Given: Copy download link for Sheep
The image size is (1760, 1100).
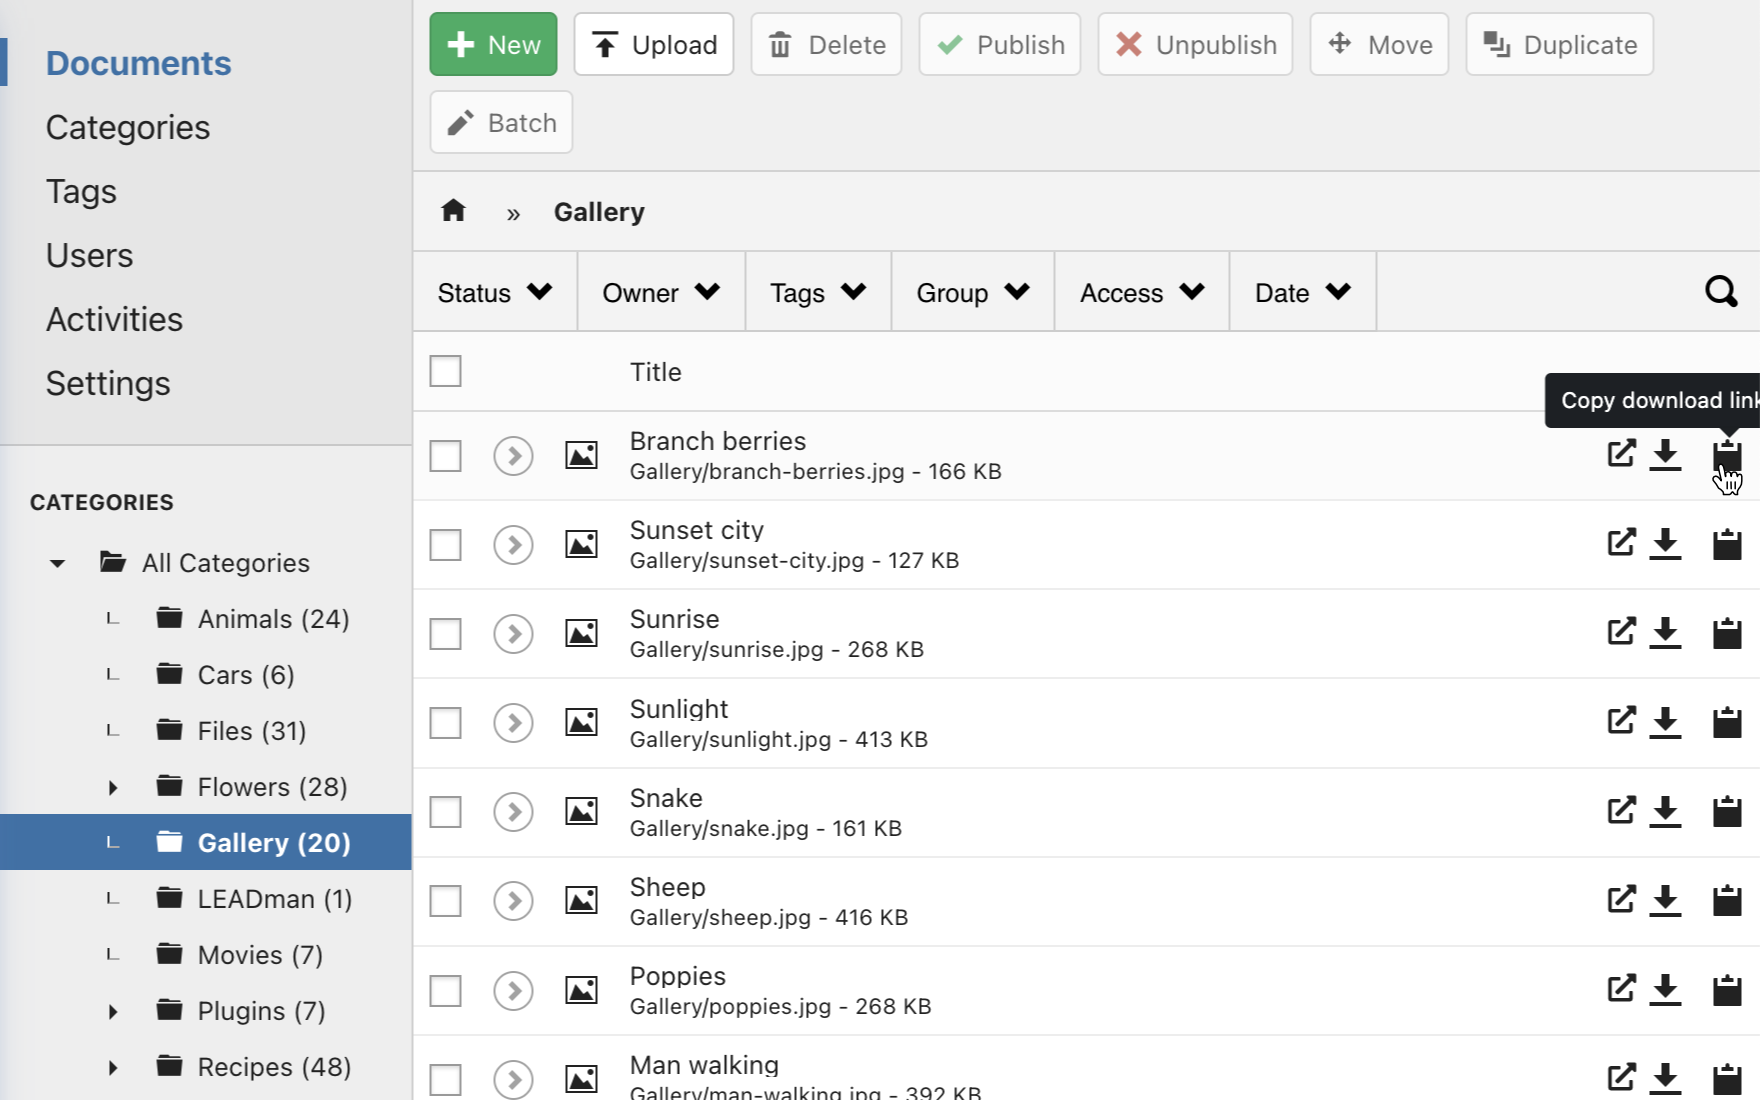Looking at the screenshot, I should tap(1726, 900).
